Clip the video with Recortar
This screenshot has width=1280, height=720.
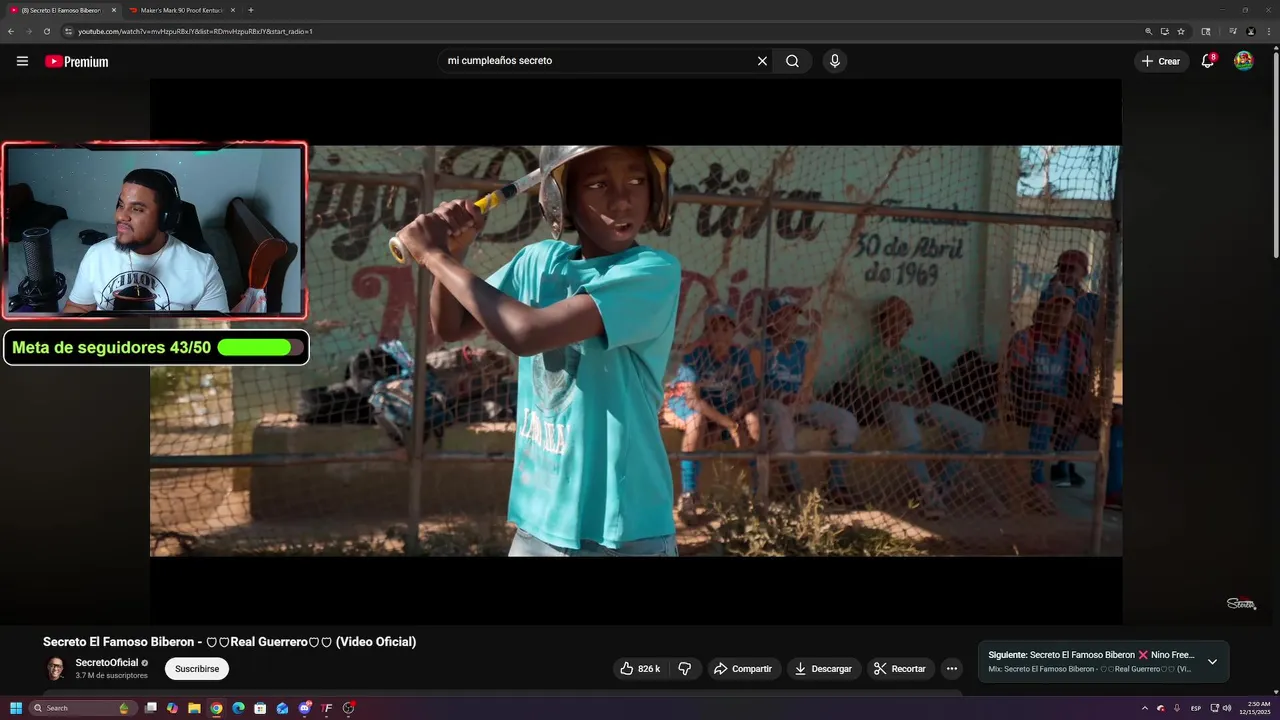click(x=900, y=668)
